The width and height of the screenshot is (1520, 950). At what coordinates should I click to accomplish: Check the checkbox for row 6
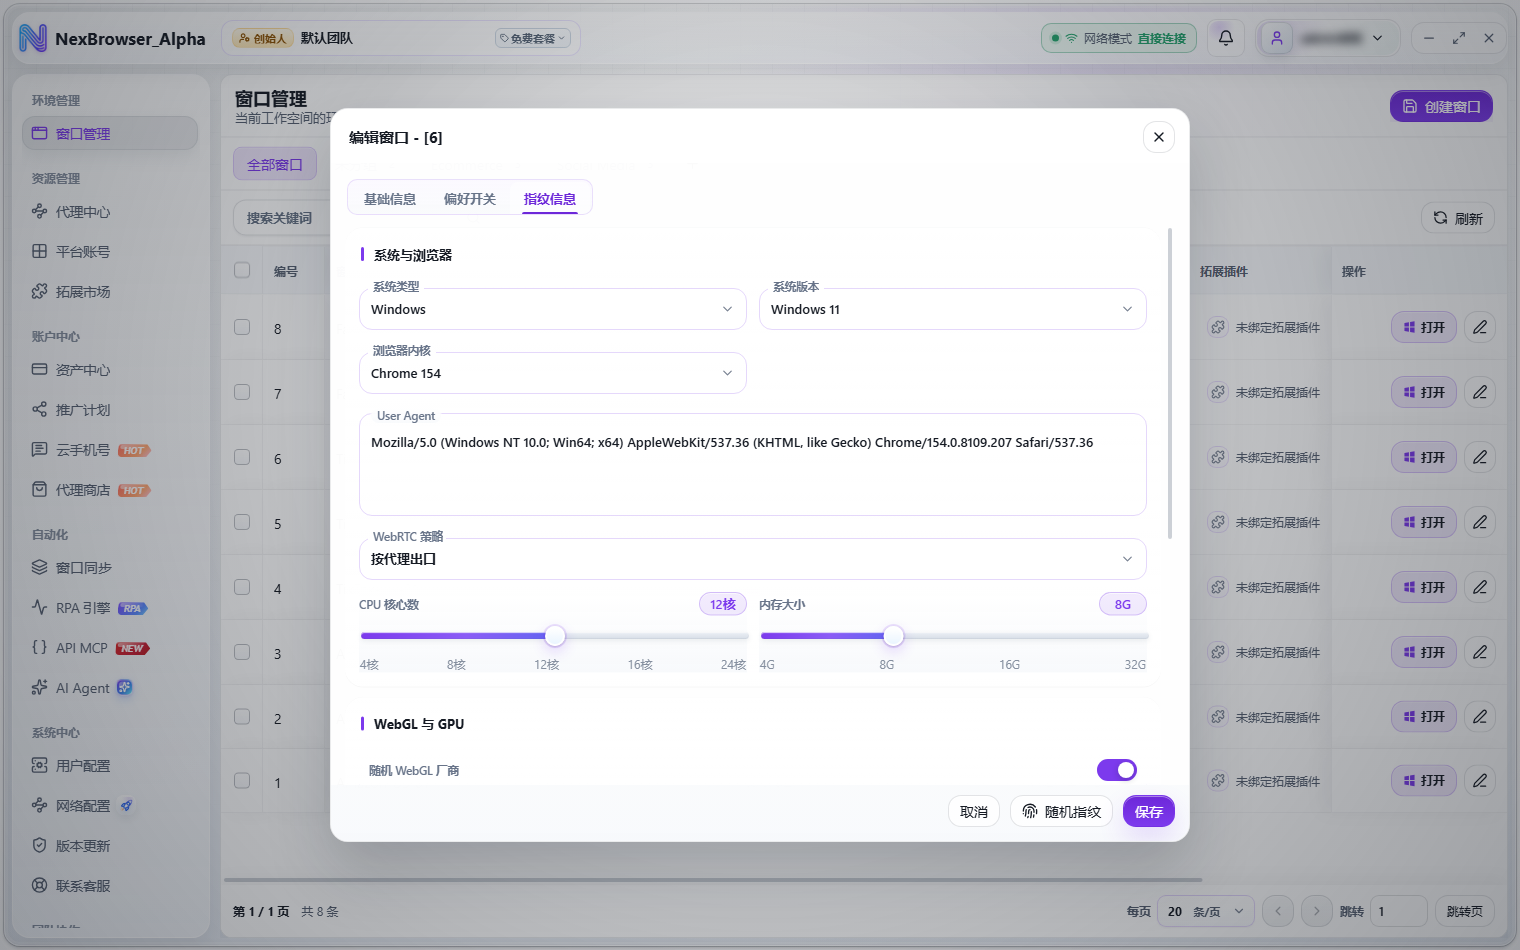tap(242, 457)
